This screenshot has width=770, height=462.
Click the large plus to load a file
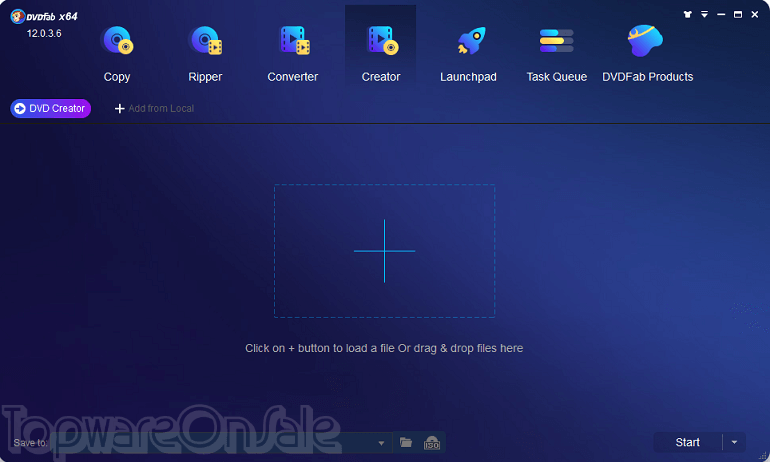(x=385, y=251)
